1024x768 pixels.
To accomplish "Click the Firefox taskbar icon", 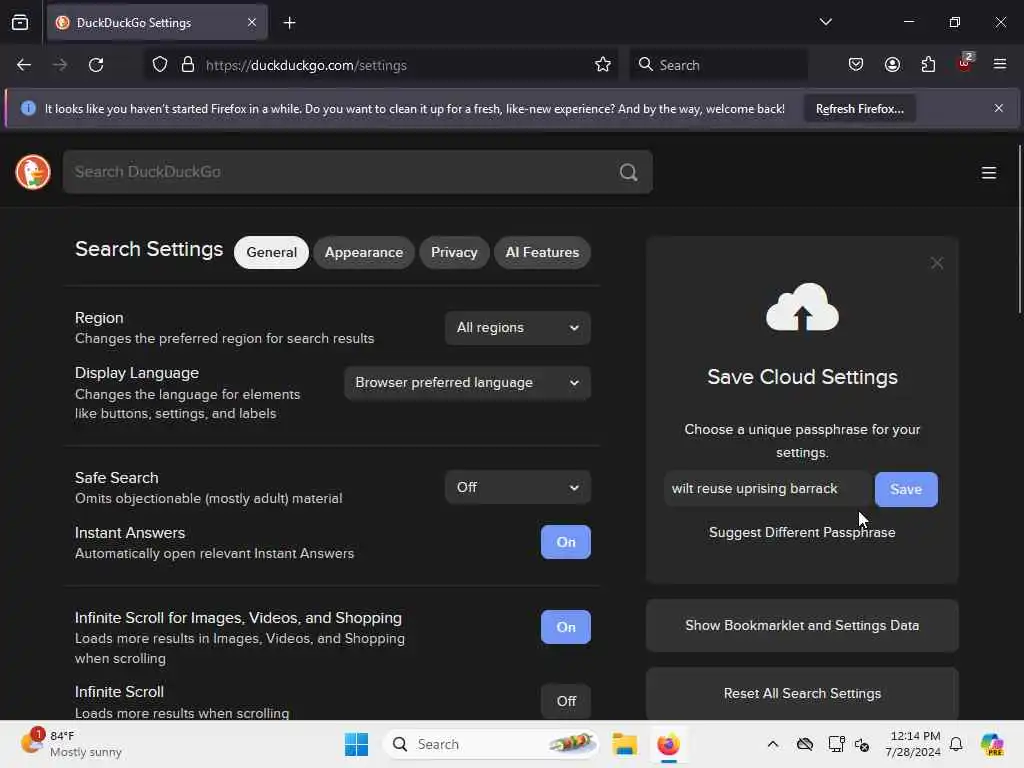I will (x=668, y=744).
